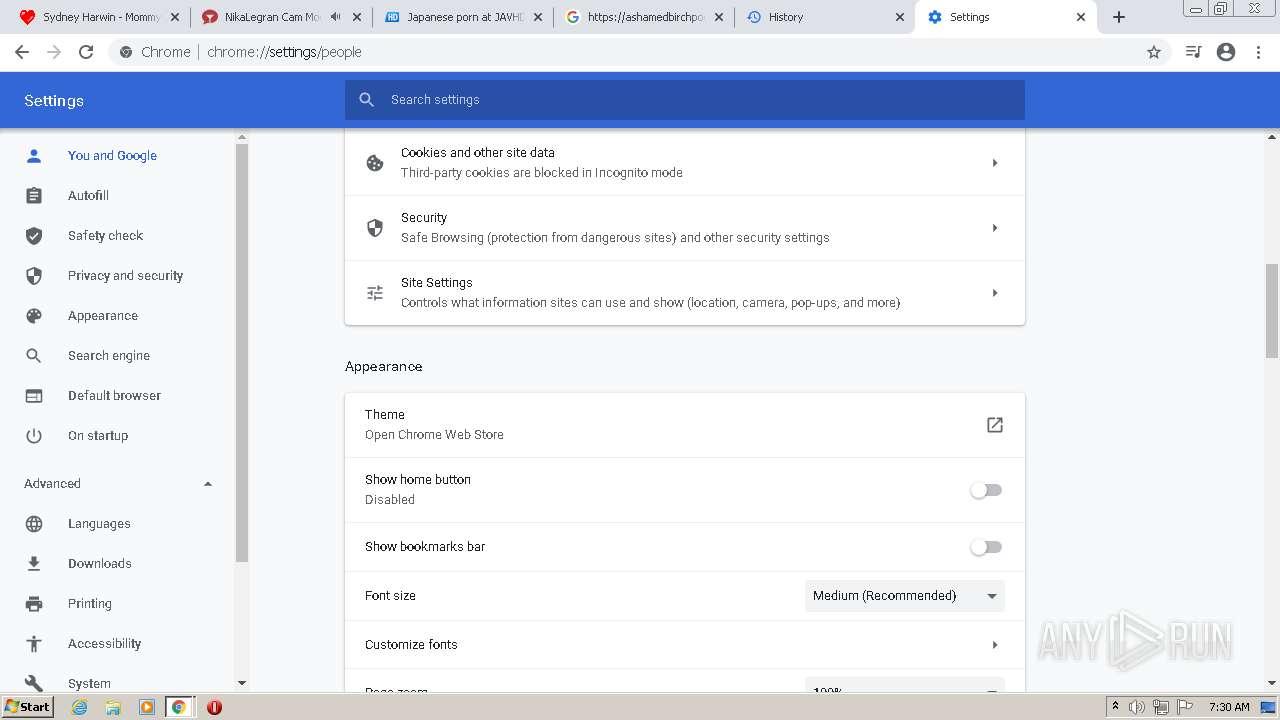The image size is (1280, 720).
Task: Click the On startup power icon
Action: [34, 436]
